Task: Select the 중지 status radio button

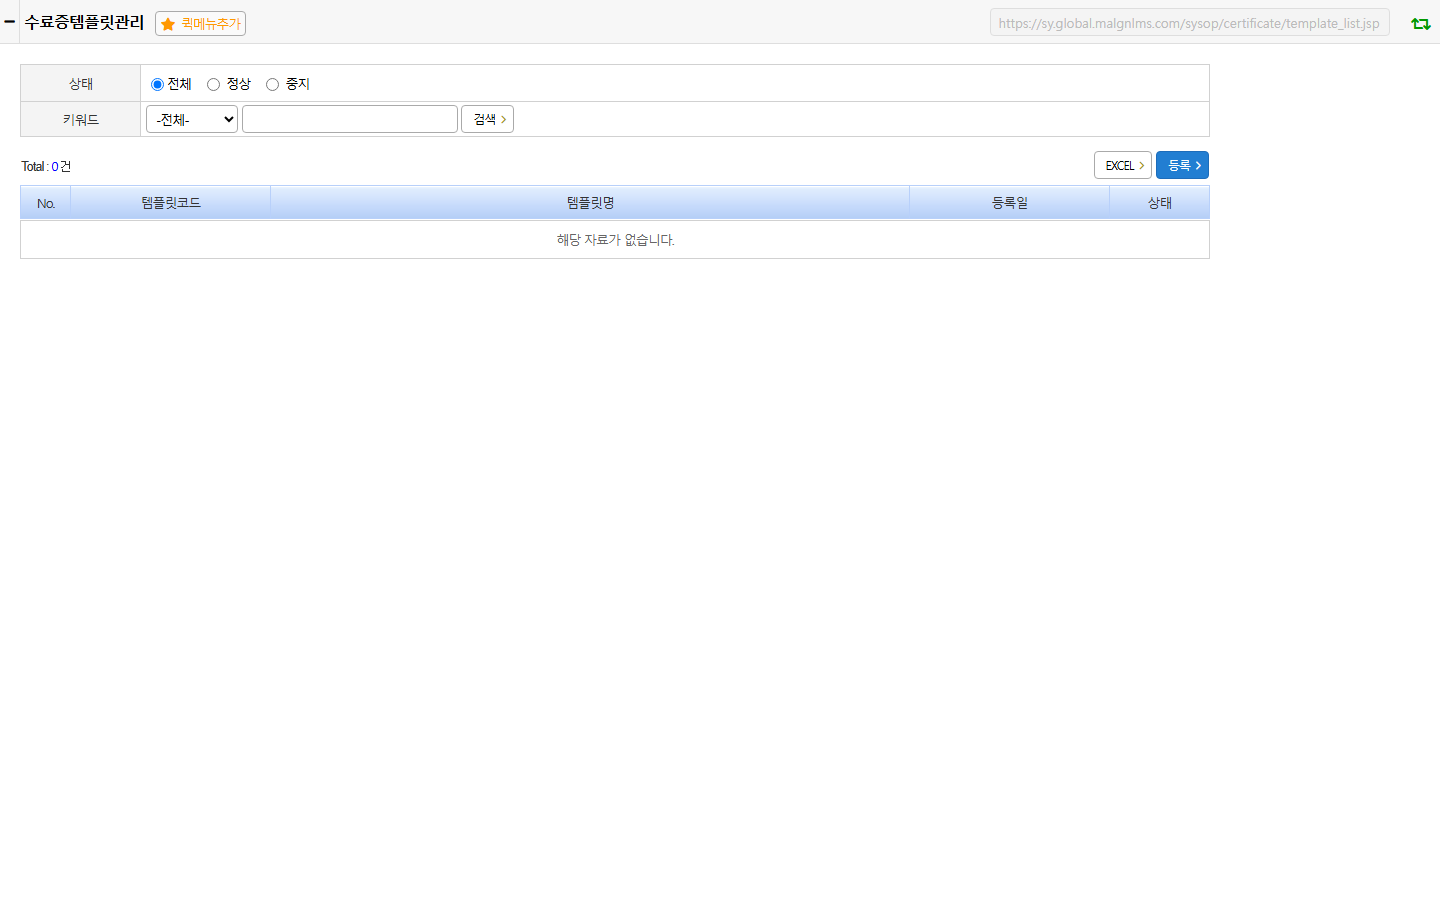Action: coord(272,85)
